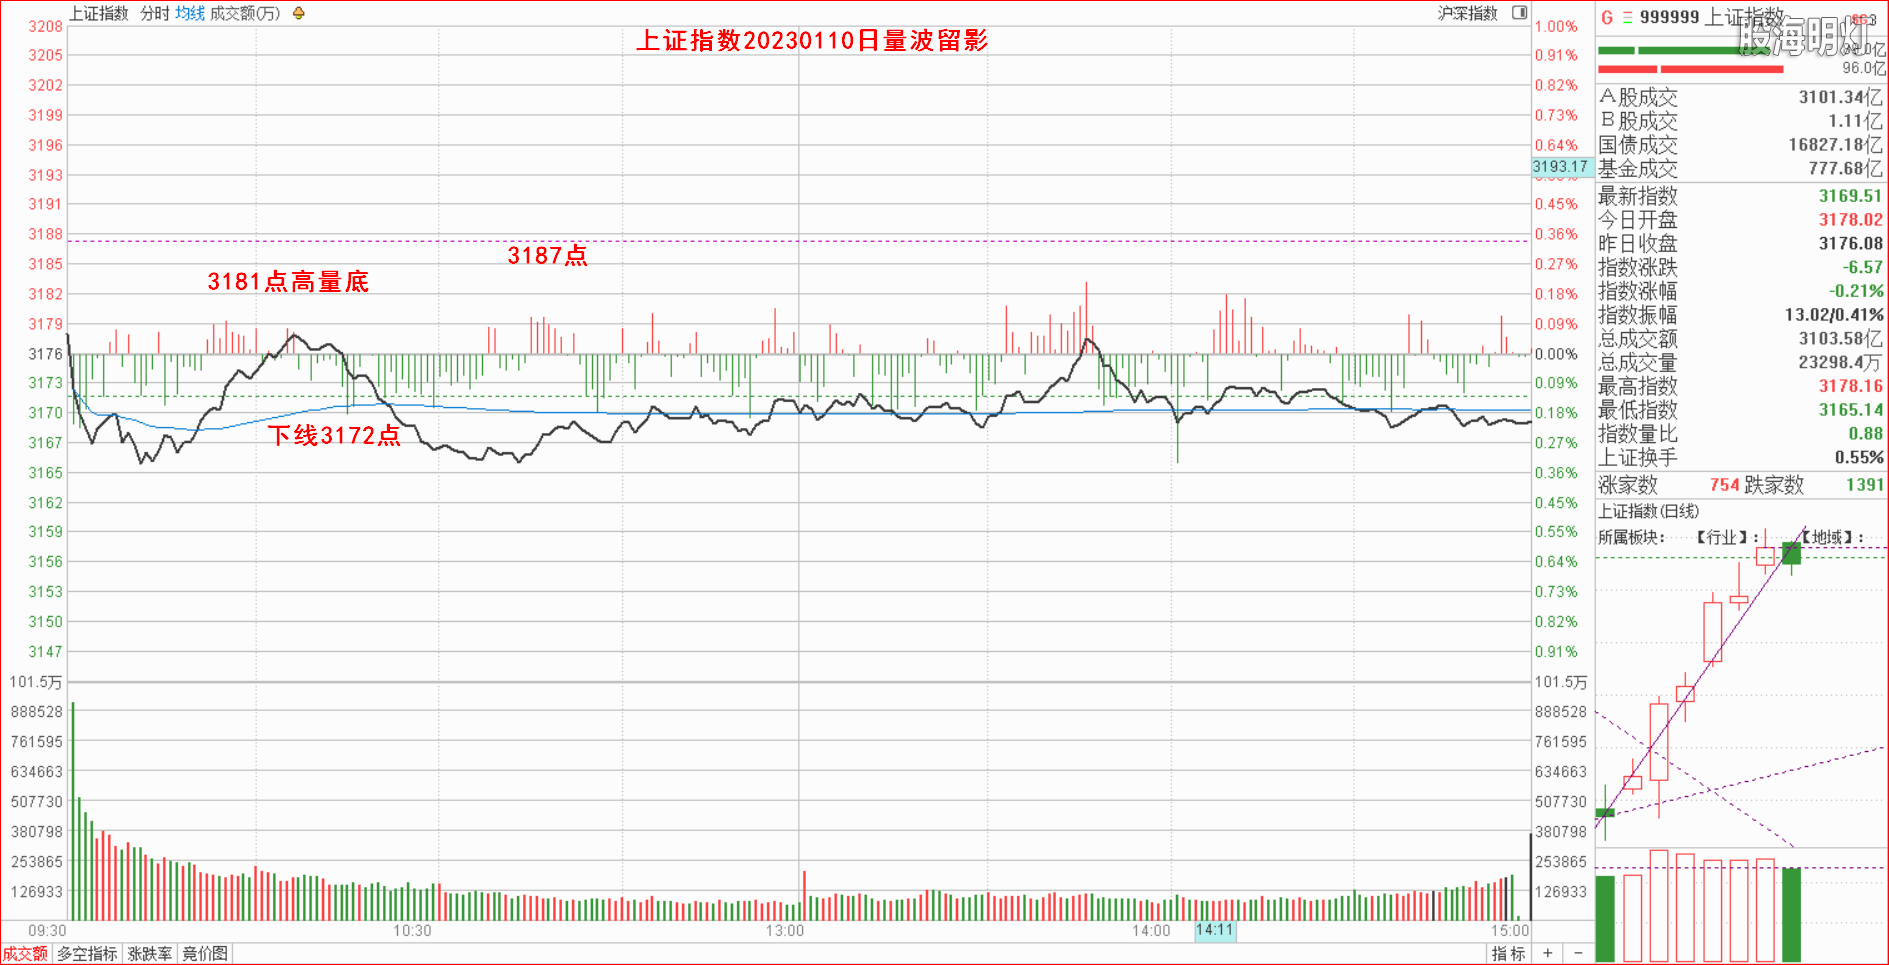This screenshot has width=1889, height=965.
Task: Toggle the side panel icon beside 沪深指数
Action: [x=1519, y=13]
